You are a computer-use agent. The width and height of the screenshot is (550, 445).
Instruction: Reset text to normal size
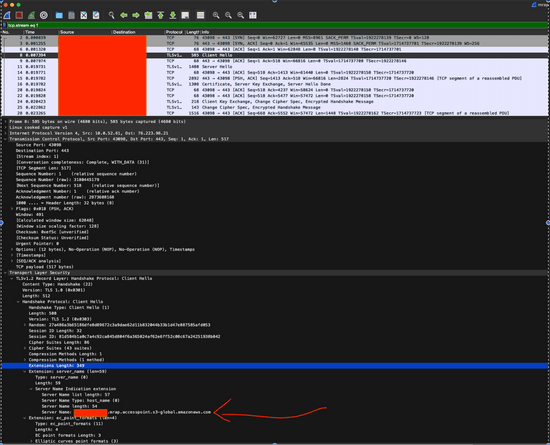tap(241, 15)
